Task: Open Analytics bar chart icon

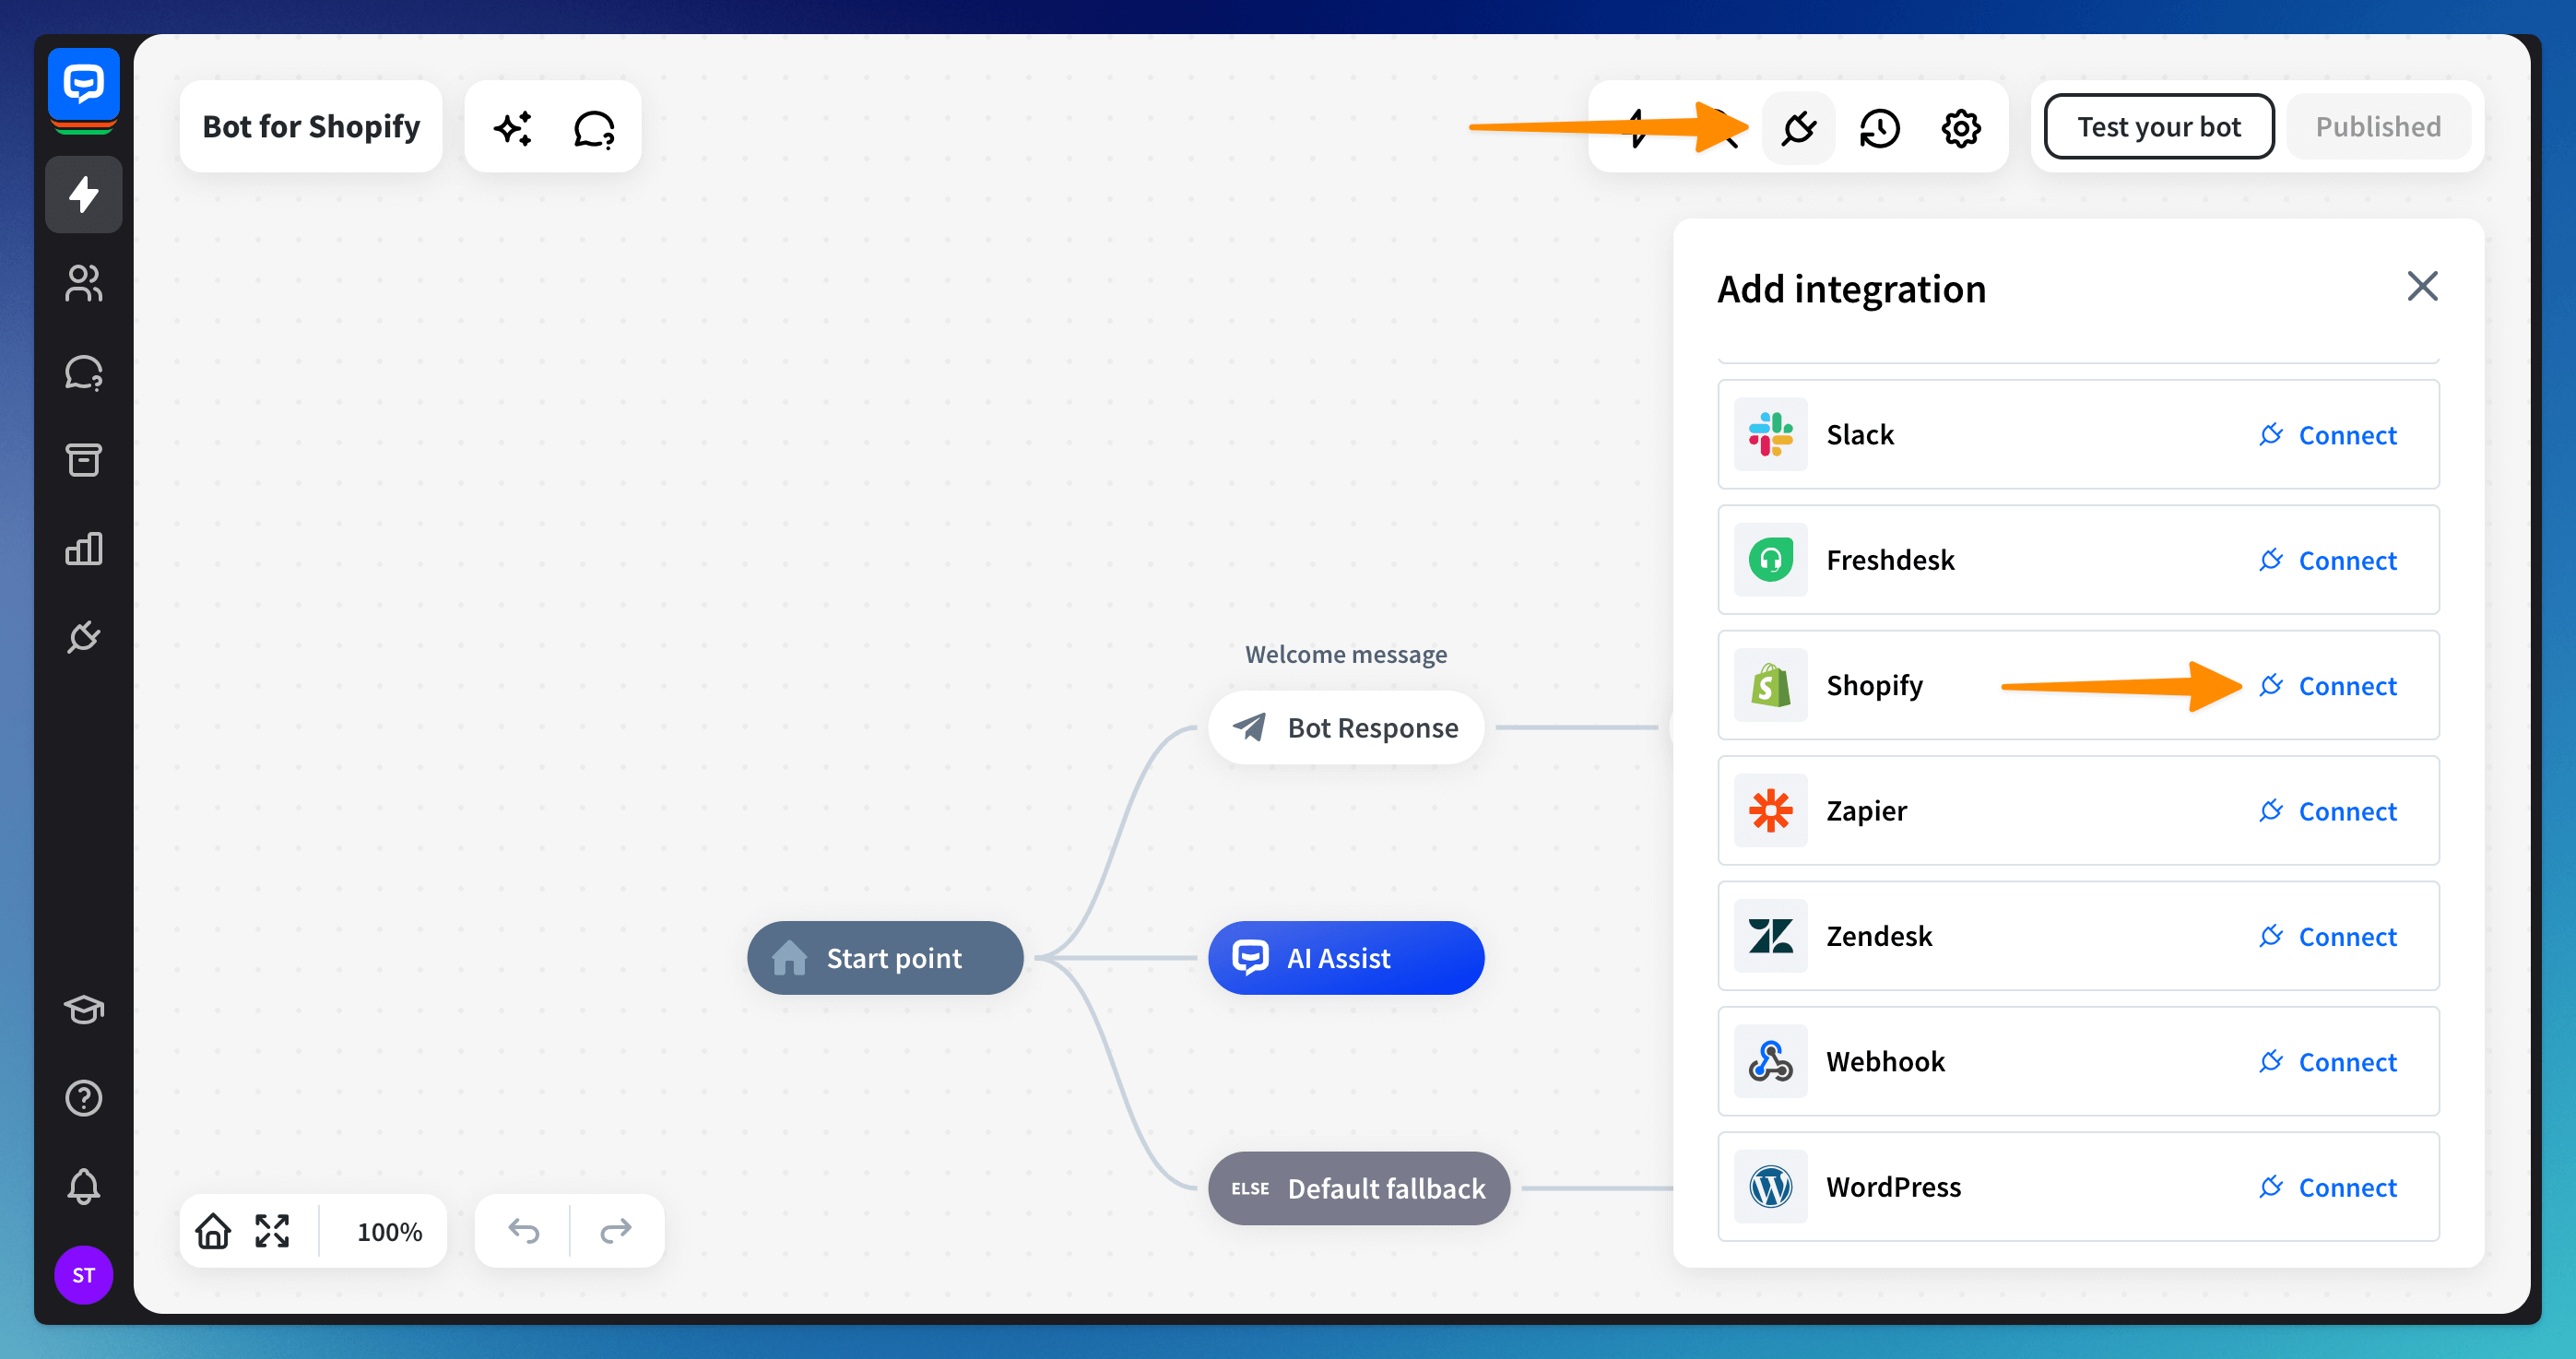Action: point(83,548)
